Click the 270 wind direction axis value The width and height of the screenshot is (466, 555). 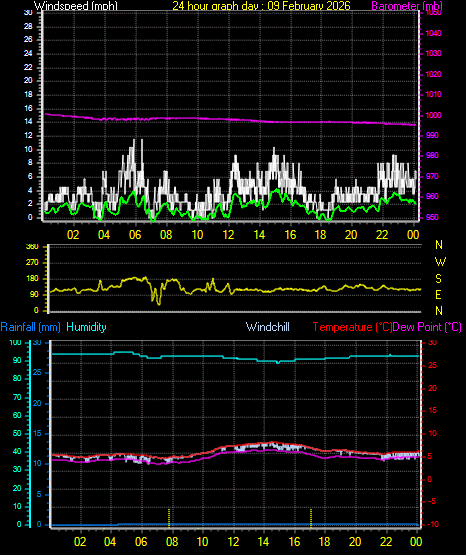32,263
